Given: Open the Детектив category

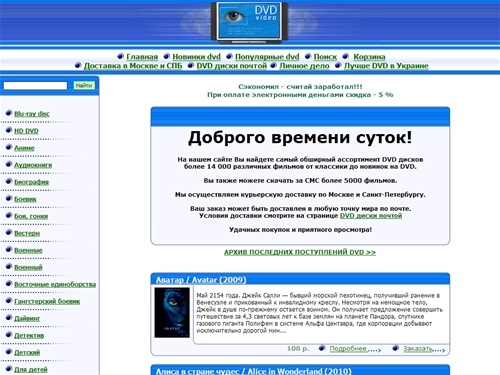Looking at the screenshot, I should 29,335.
